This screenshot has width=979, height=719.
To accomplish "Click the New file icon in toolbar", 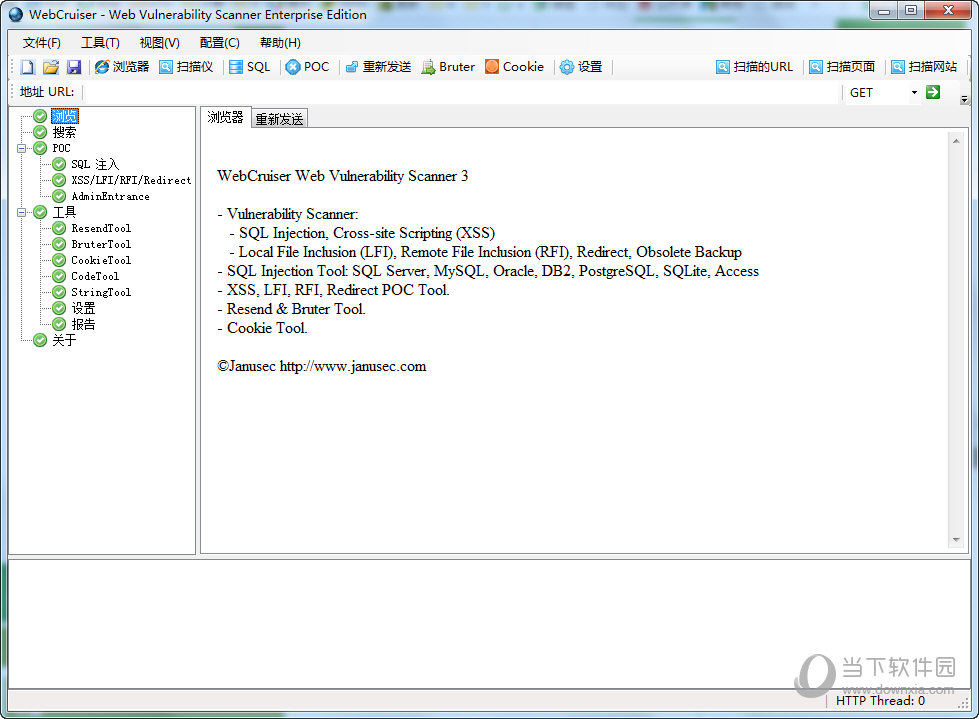I will [x=27, y=67].
